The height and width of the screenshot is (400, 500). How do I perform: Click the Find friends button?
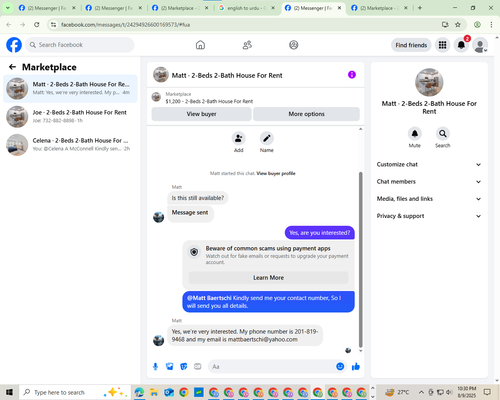click(x=411, y=45)
